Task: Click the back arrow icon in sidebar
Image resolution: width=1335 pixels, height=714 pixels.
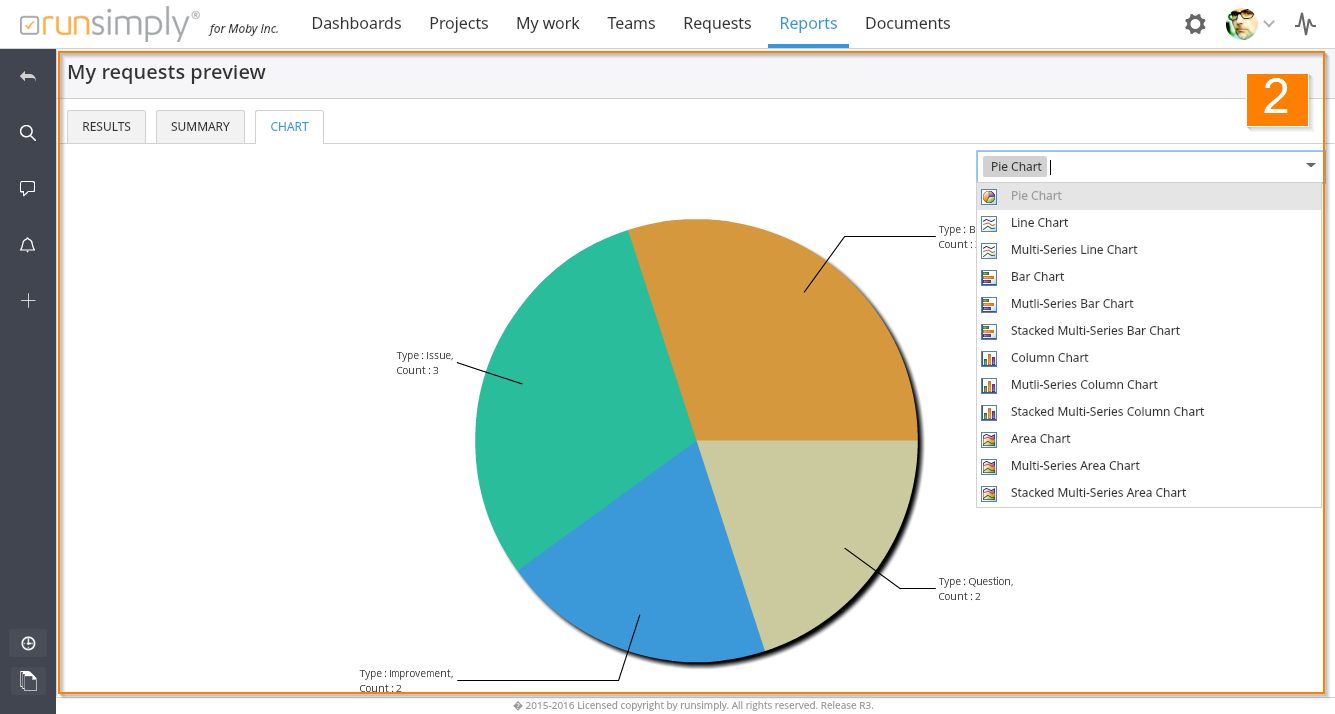Action: pyautogui.click(x=28, y=77)
